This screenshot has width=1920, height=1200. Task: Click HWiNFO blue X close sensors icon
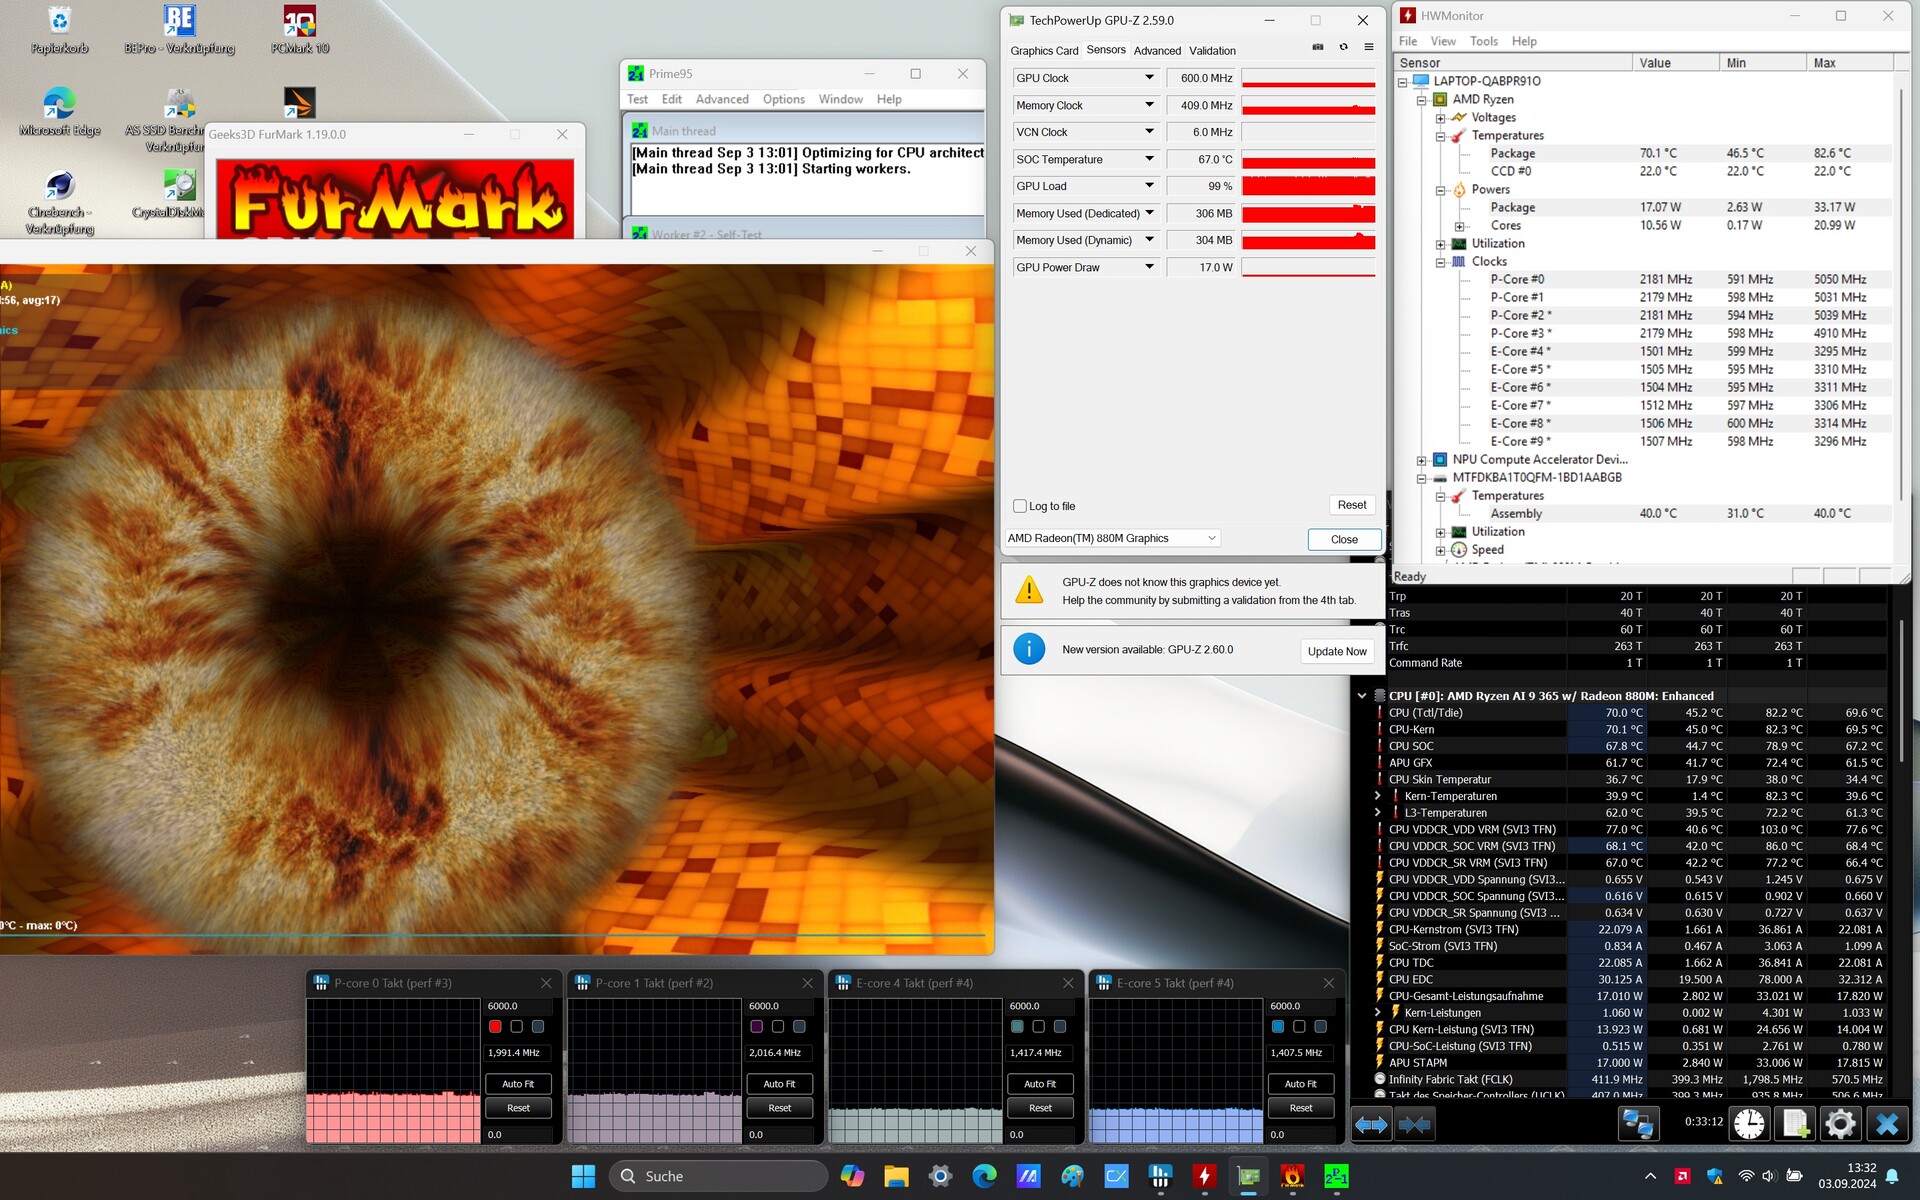tap(1887, 1124)
